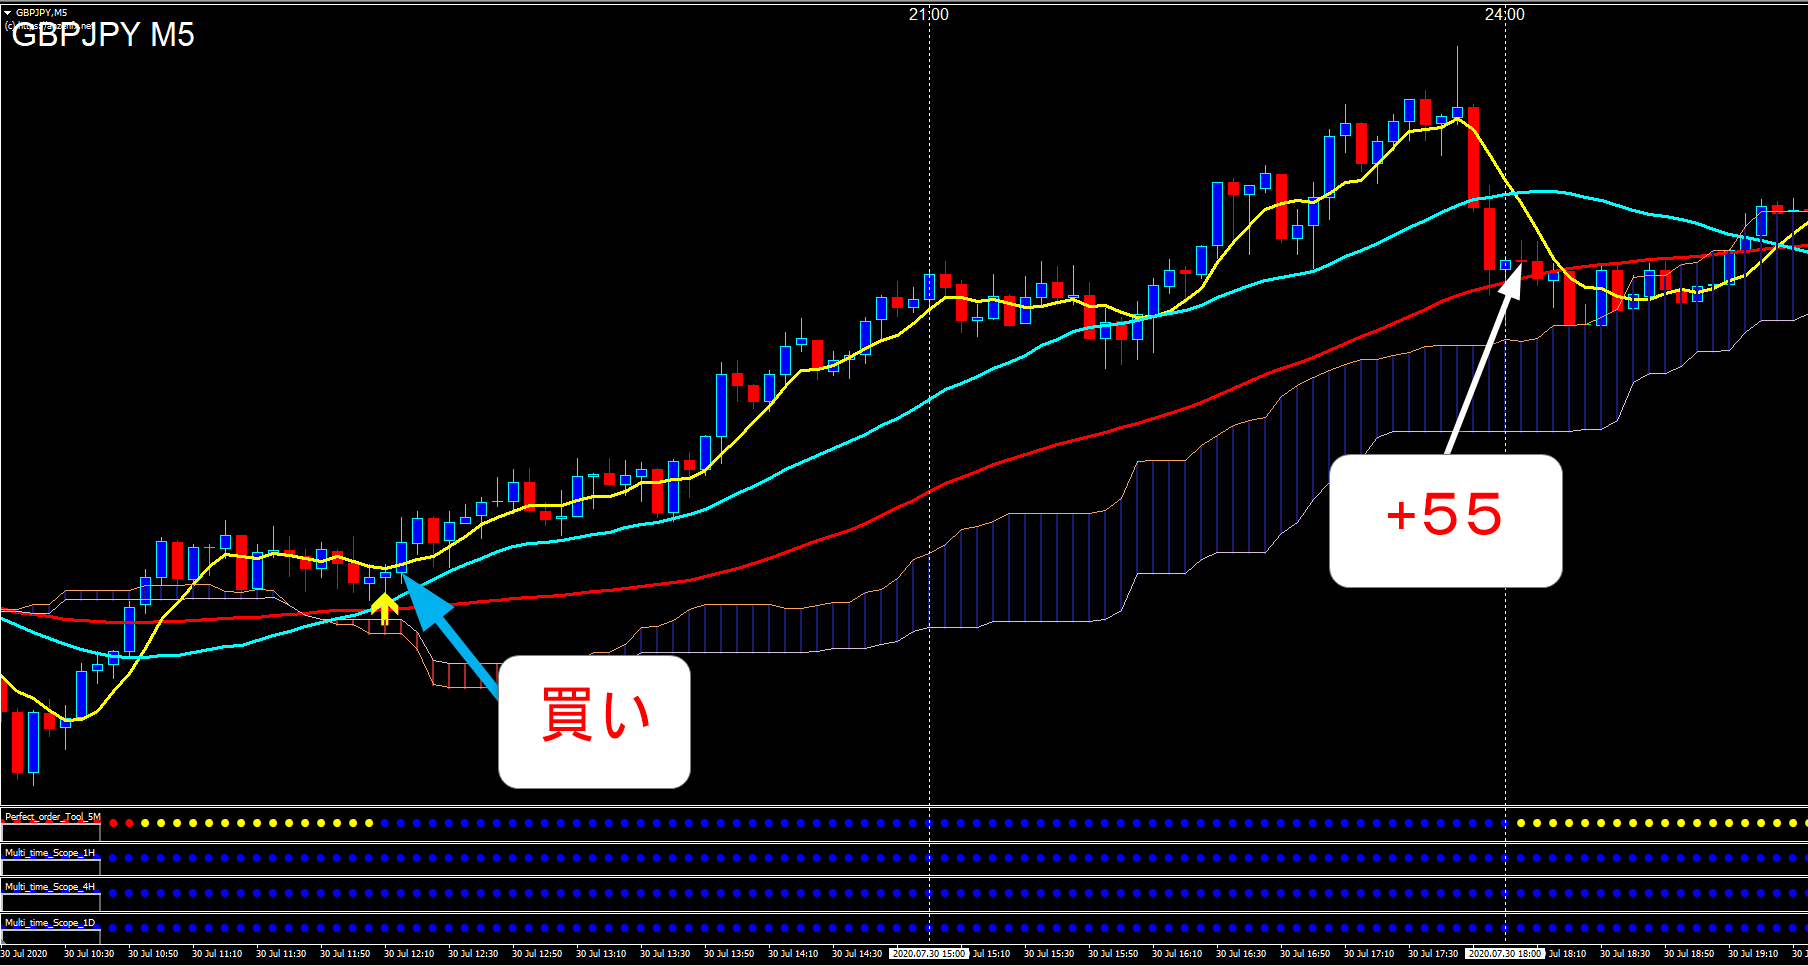The width and height of the screenshot is (1808, 966).
Task: Click the 30 Jul 13:50 time label
Action: pyautogui.click(x=729, y=954)
